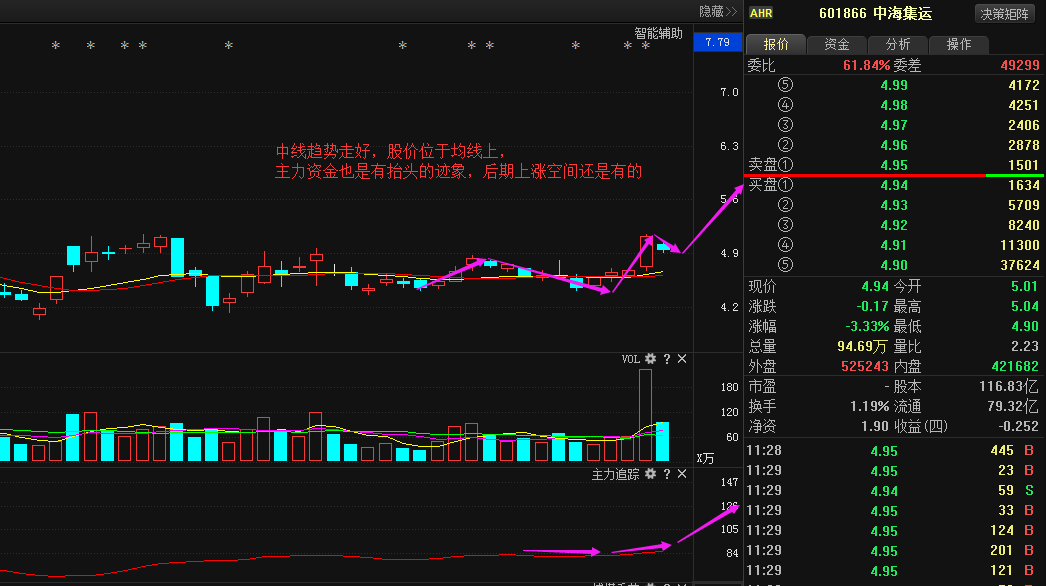Viewport: 1046px width, 586px height.
Task: Select the 报价 quote tab
Action: click(x=775, y=44)
